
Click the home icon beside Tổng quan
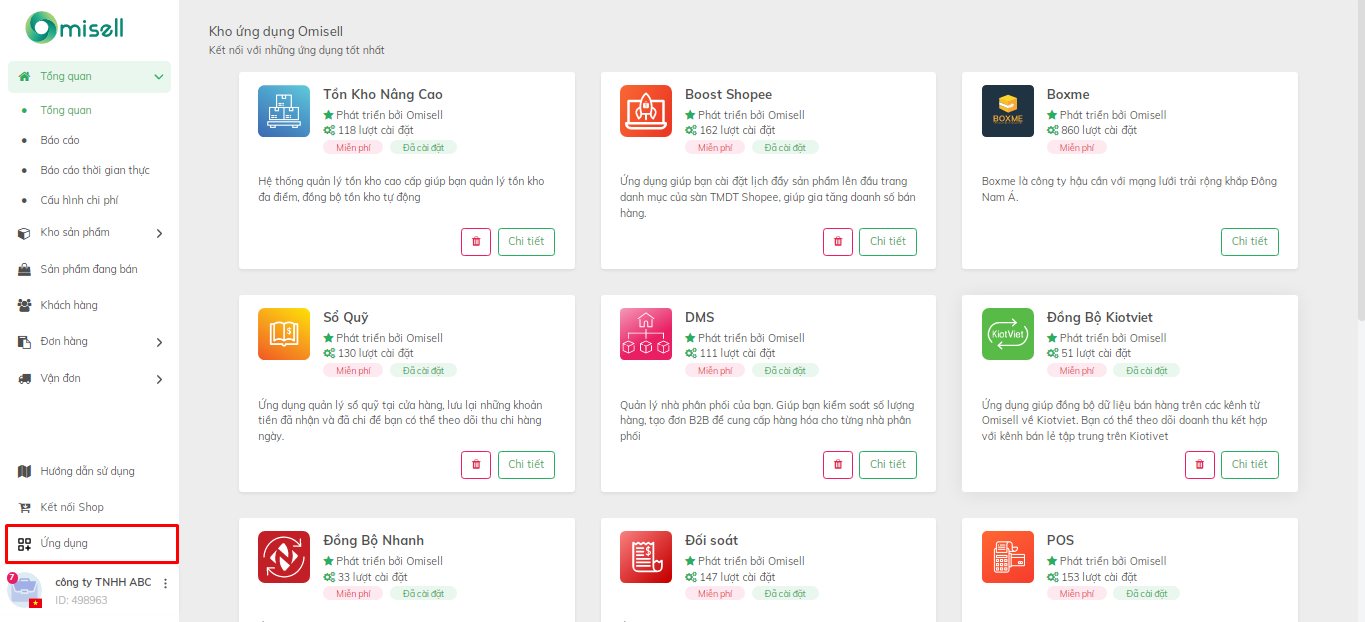(24, 77)
